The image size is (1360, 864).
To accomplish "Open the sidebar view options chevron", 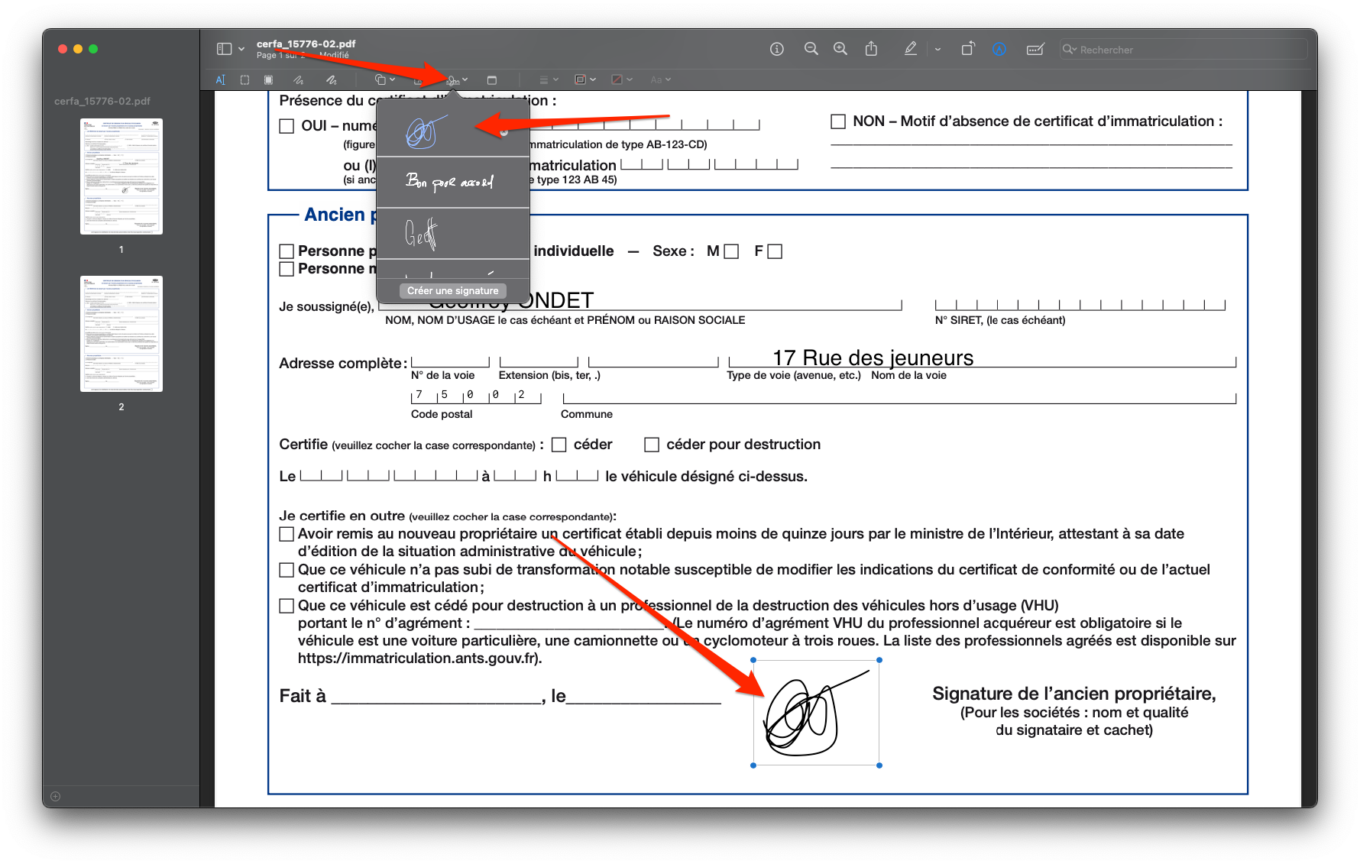I will tap(241, 49).
